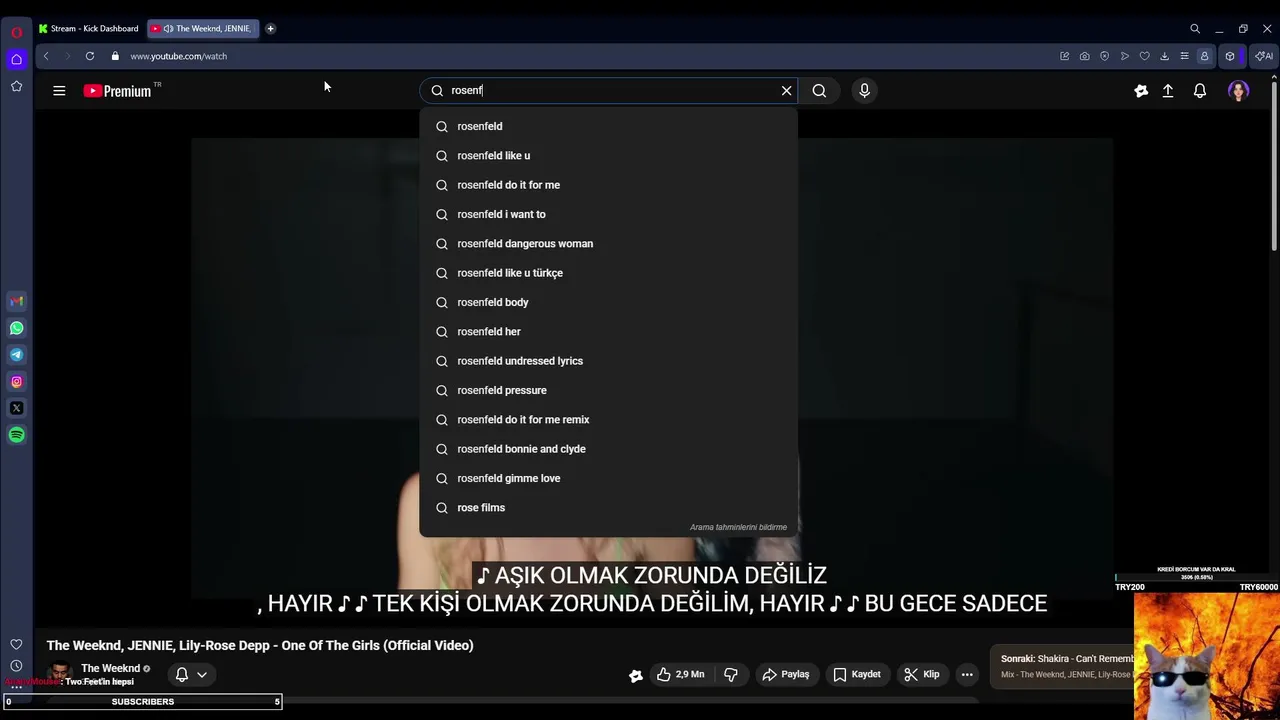Open browser downloads icon
1280x720 pixels.
[1164, 56]
